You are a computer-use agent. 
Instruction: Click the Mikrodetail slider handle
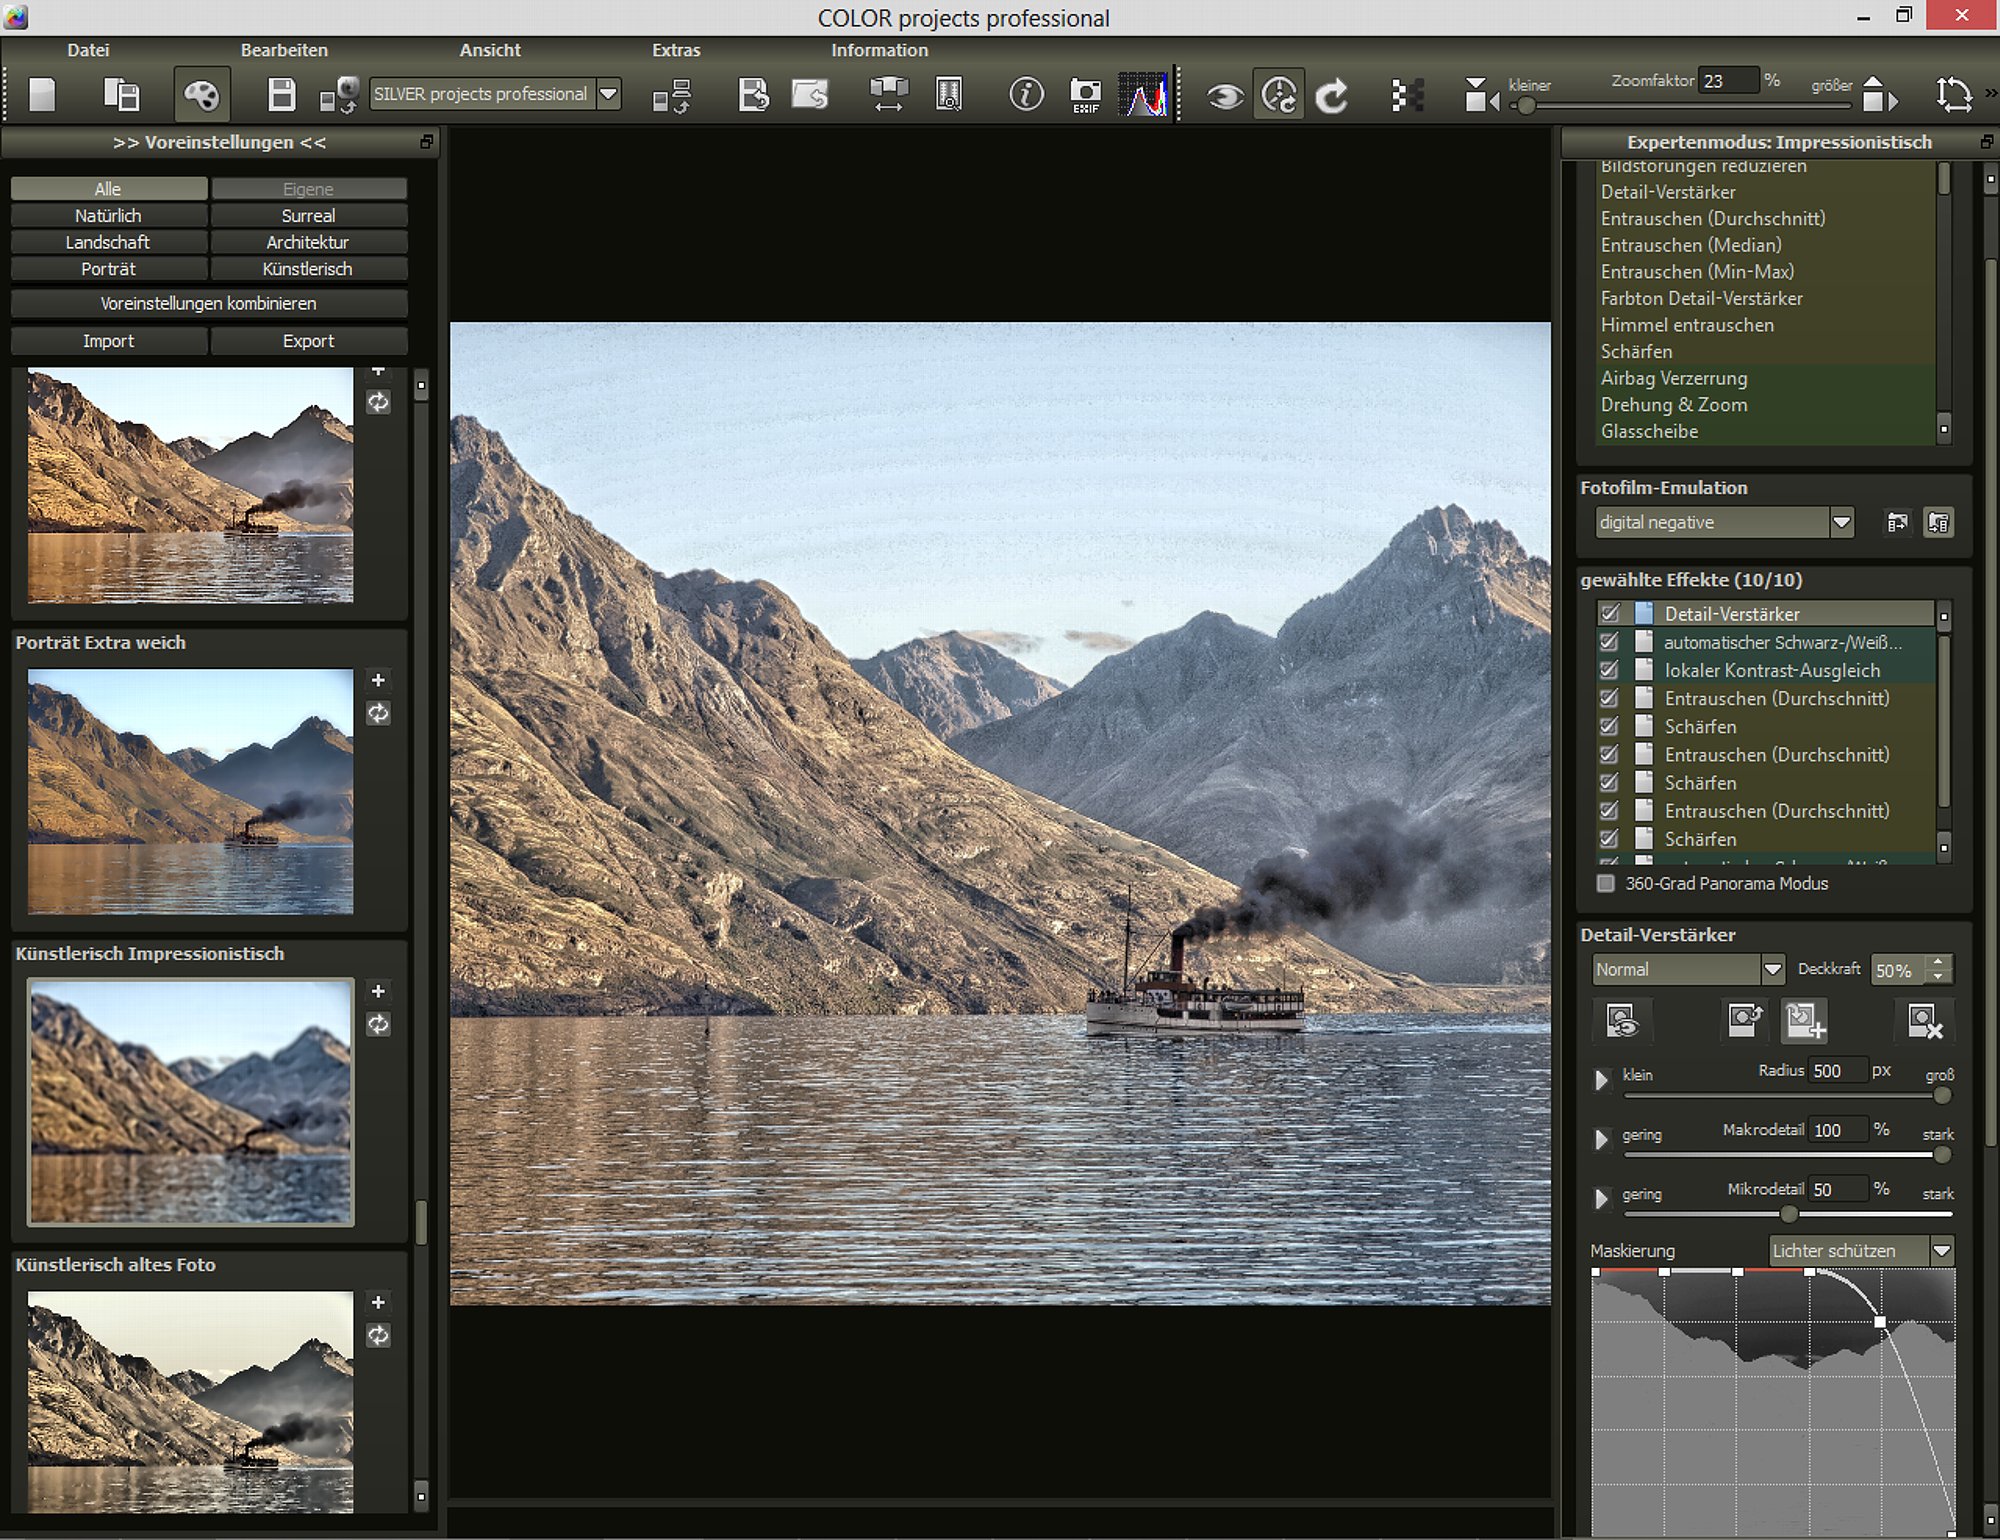pyautogui.click(x=1788, y=1214)
